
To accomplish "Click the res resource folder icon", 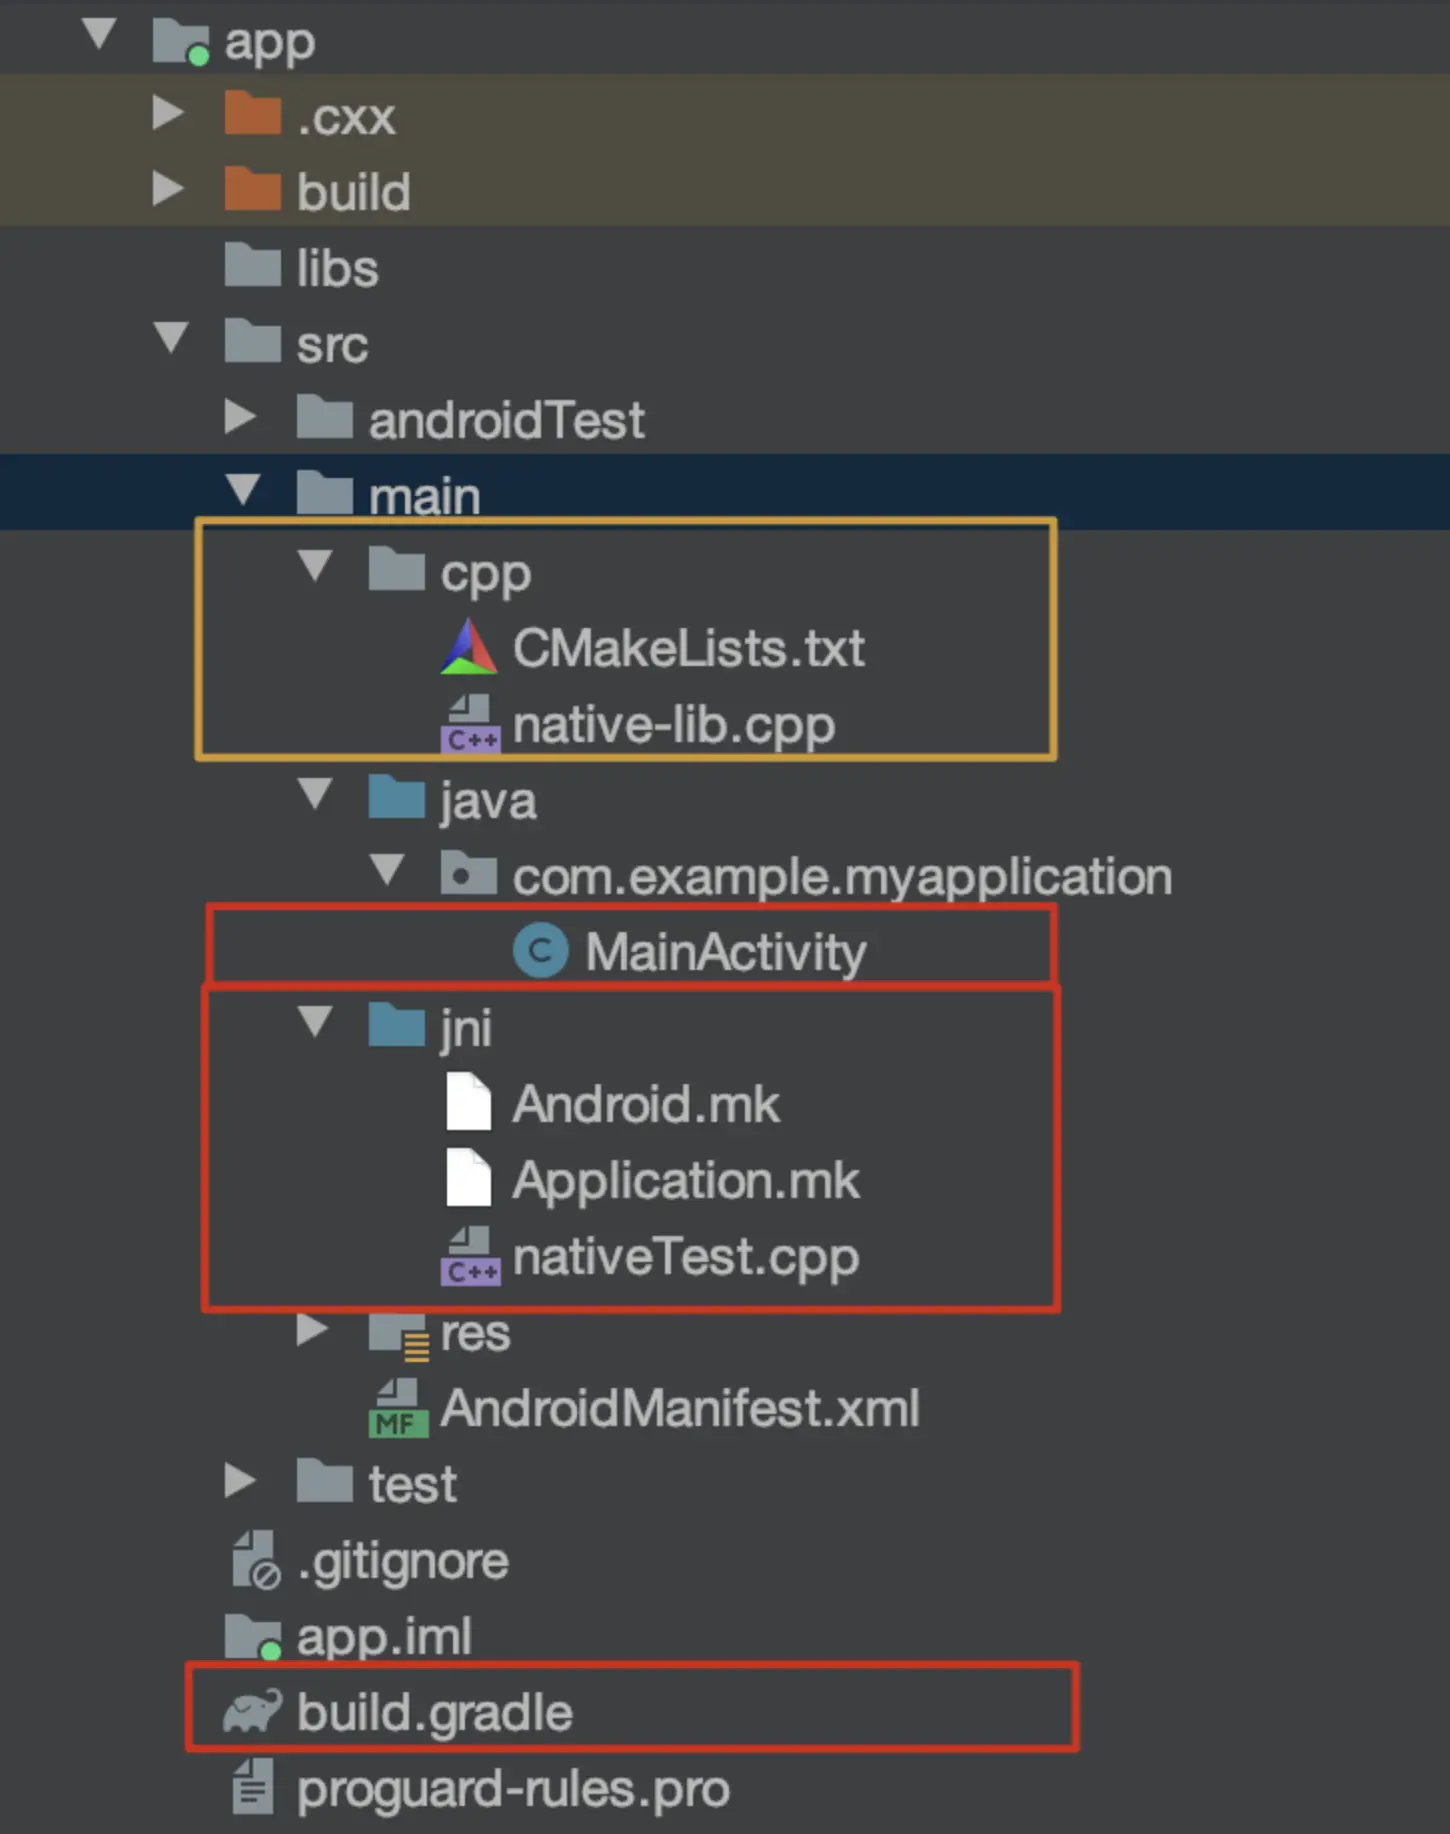I will [398, 1333].
